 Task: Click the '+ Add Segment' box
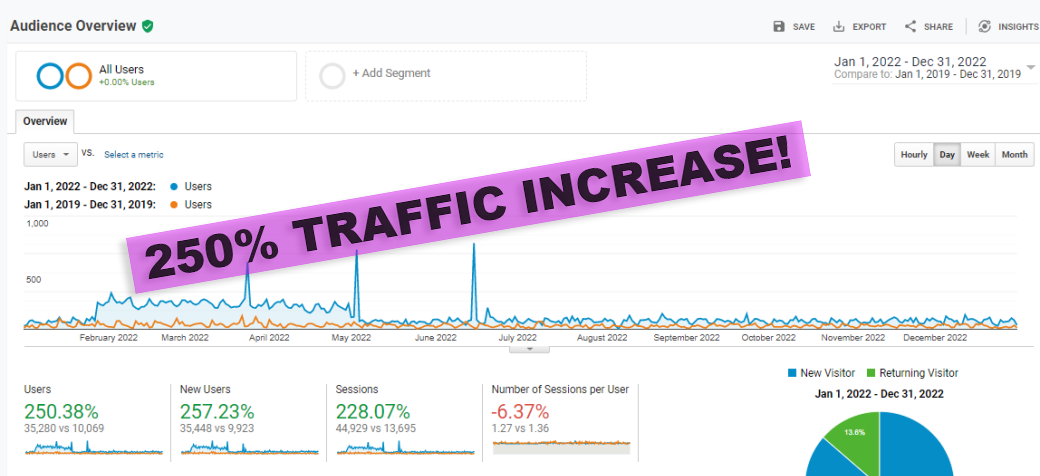click(445, 76)
